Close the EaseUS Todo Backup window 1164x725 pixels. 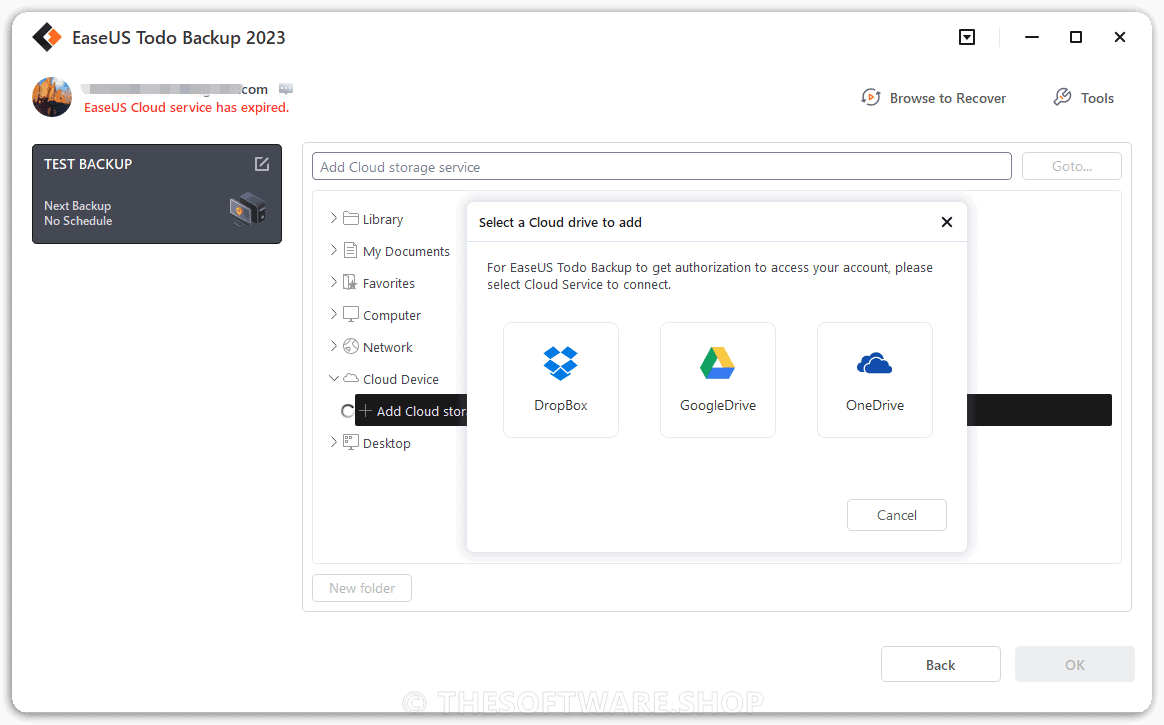pyautogui.click(x=1120, y=37)
